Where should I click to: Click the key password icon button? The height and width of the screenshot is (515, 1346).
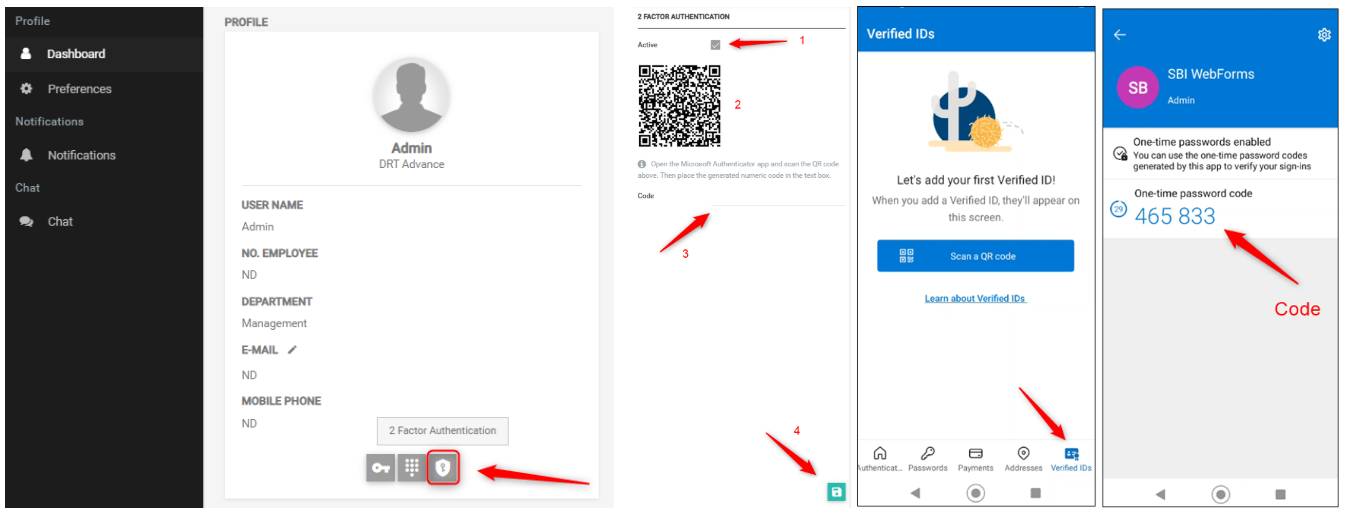pos(381,468)
